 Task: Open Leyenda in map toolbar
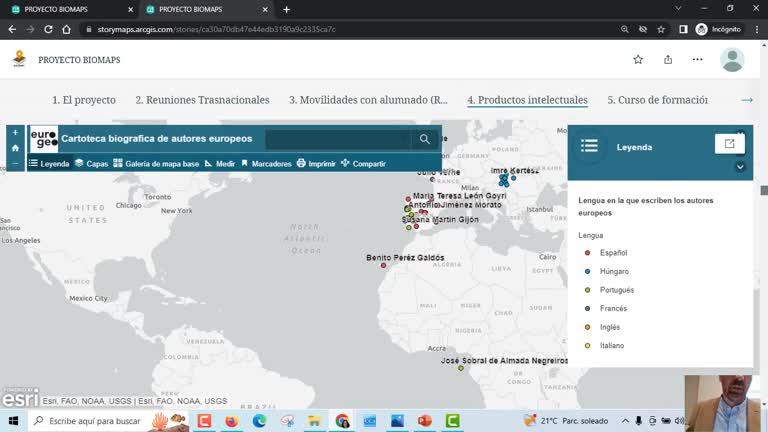(49, 164)
